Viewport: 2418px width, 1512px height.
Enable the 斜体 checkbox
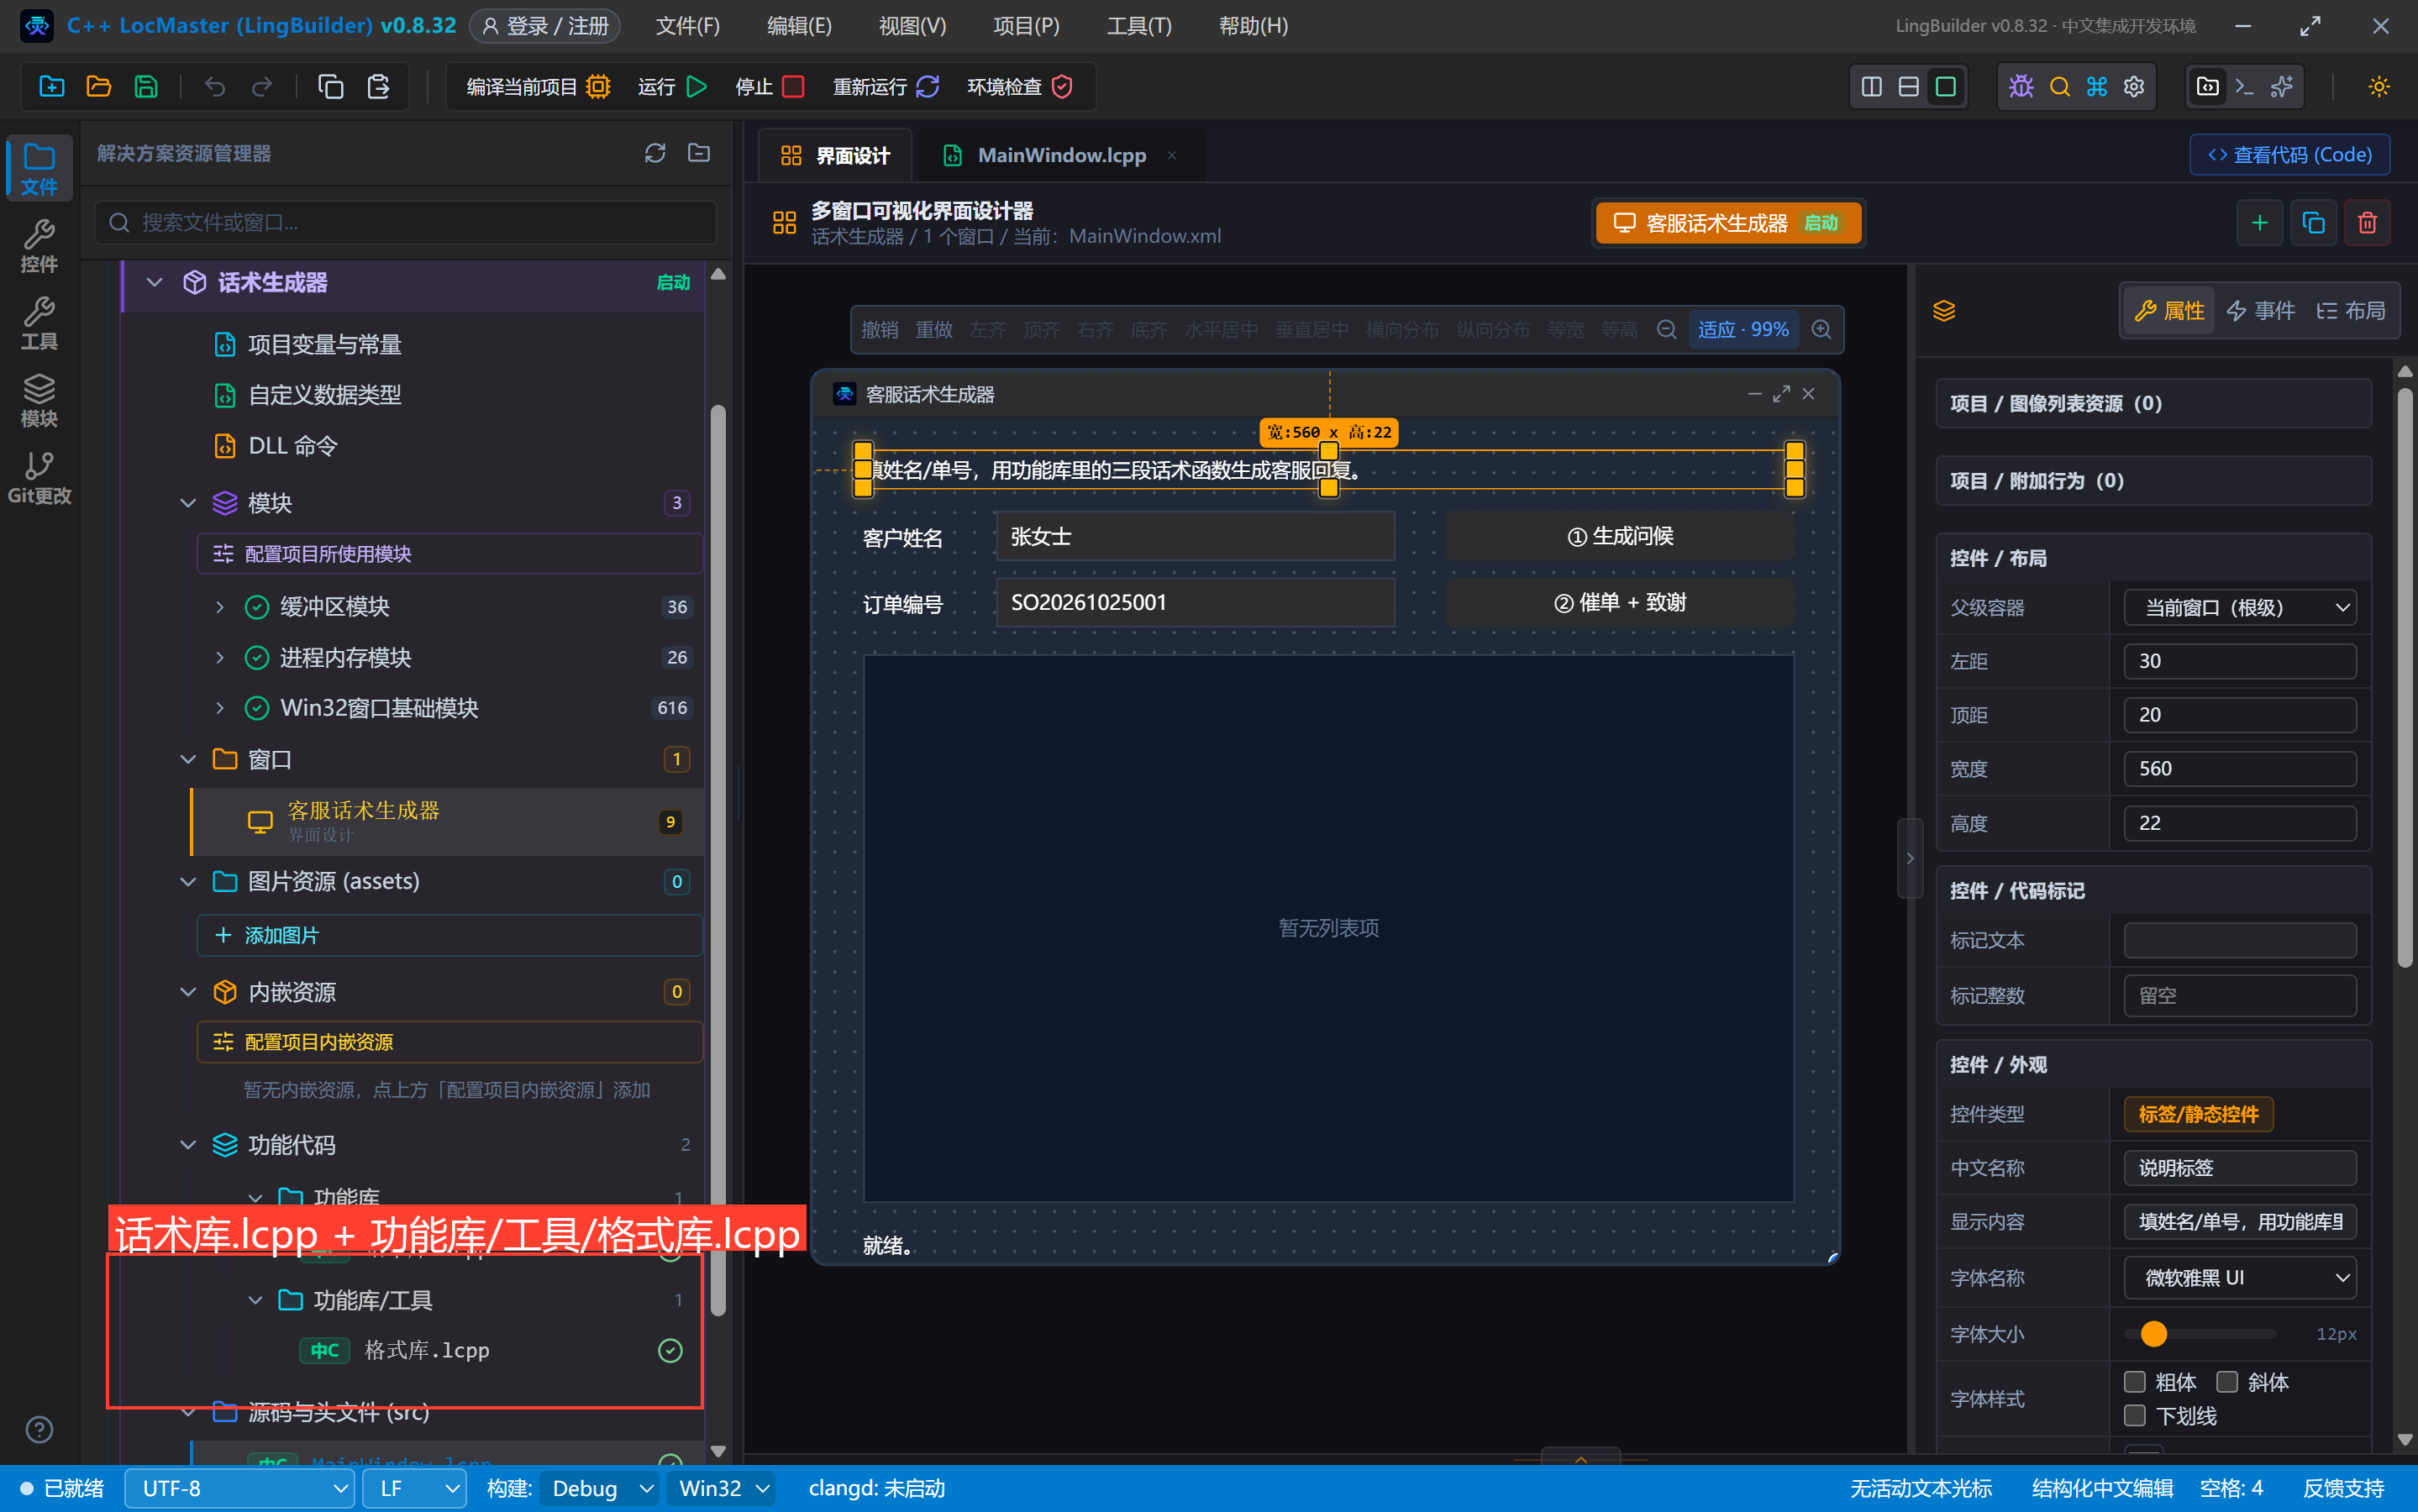coord(2226,1382)
